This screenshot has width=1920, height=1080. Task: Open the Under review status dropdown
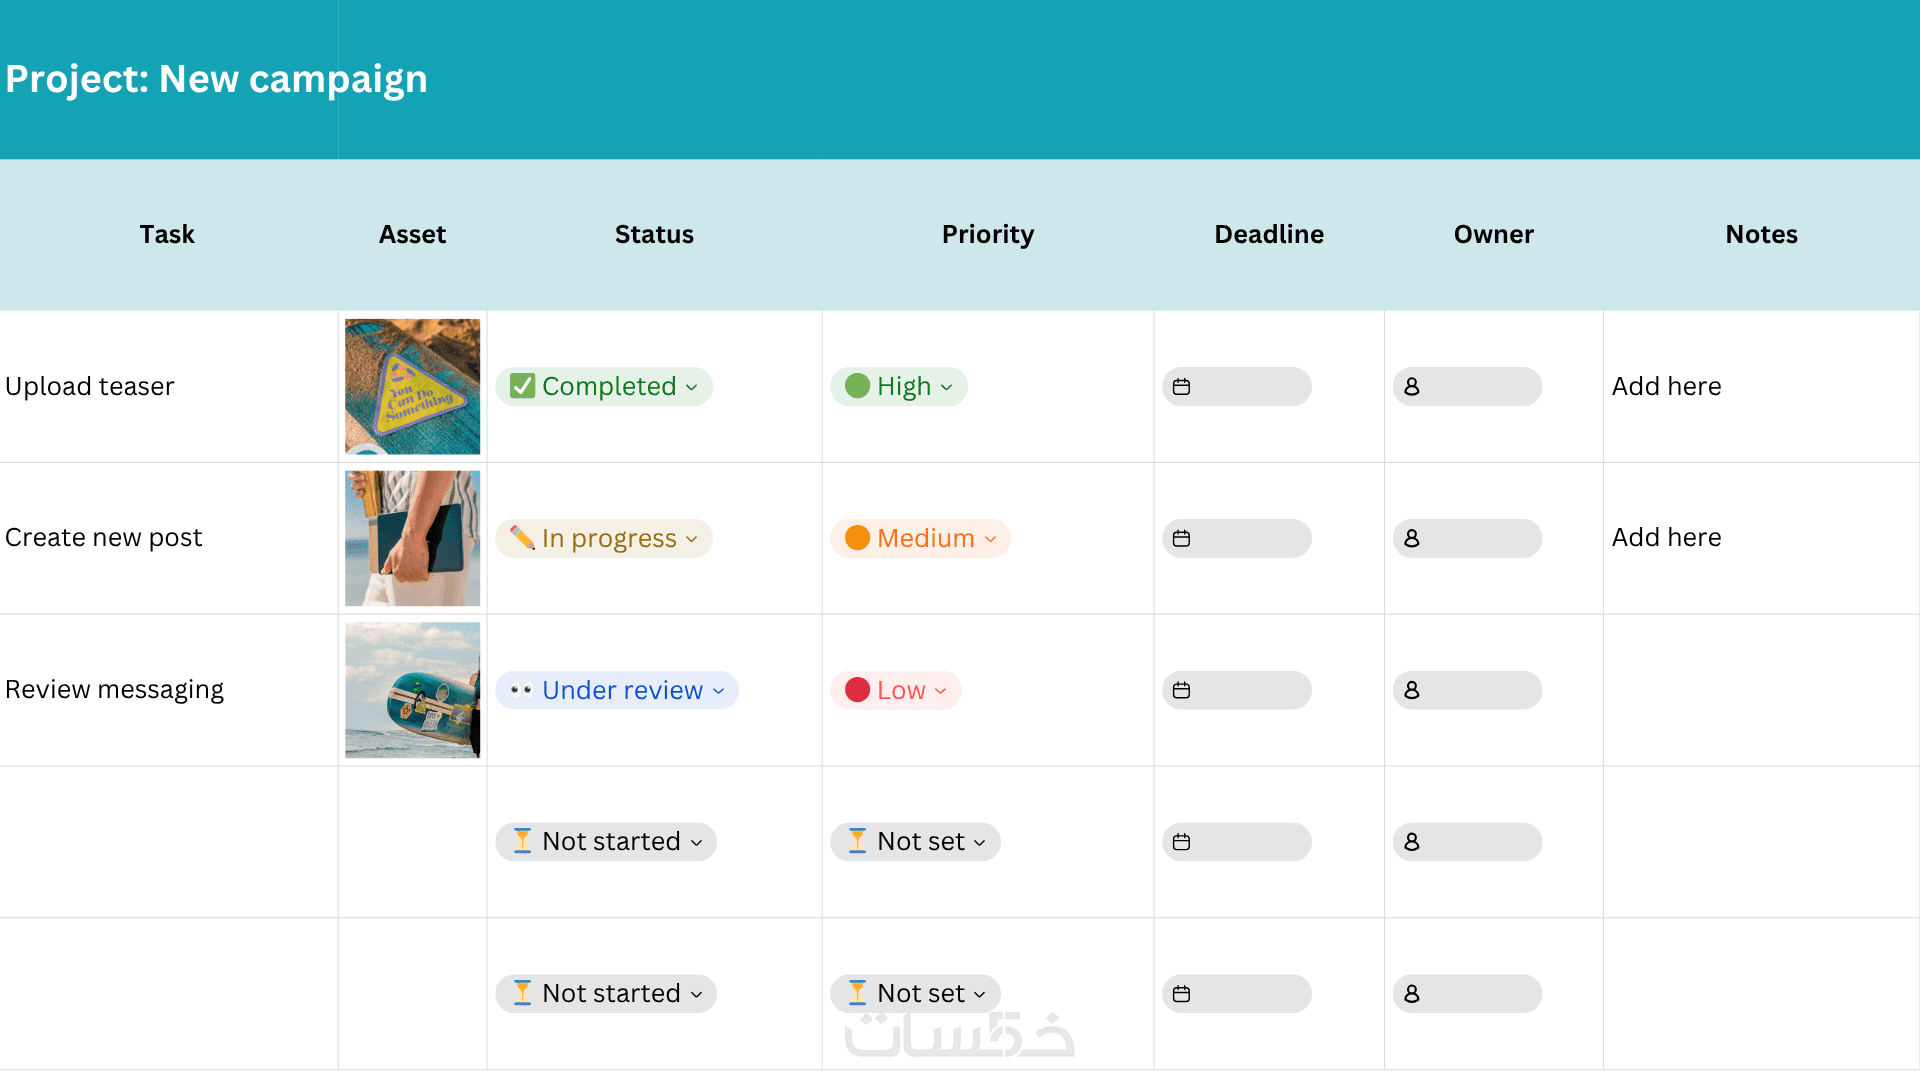[x=719, y=691]
